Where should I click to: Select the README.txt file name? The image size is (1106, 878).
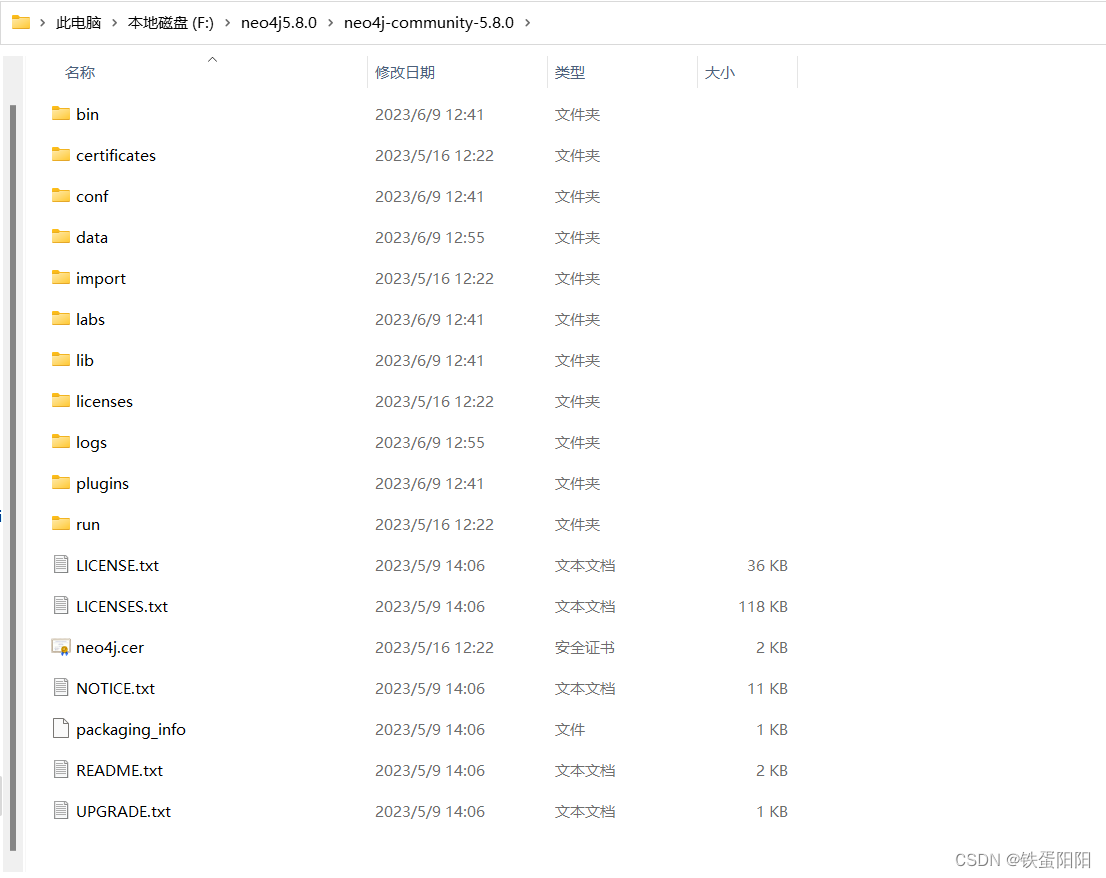pos(119,770)
